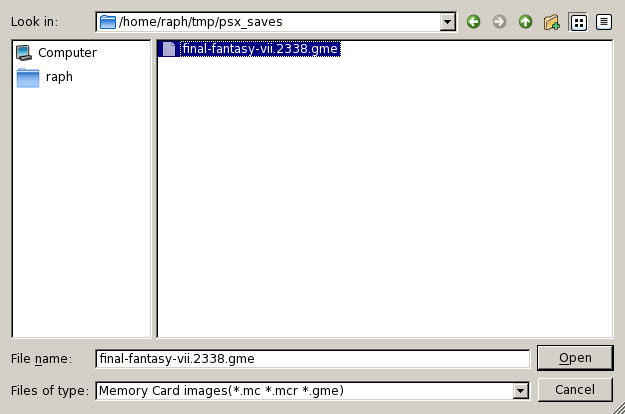The image size is (625, 414).
Task: Click the Cancel button
Action: tap(575, 390)
